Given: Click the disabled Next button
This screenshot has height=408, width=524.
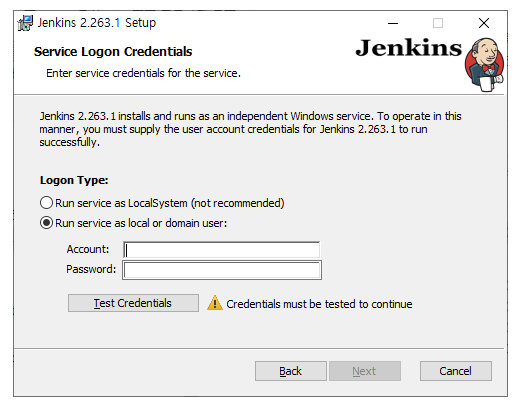Looking at the screenshot, I should (365, 371).
